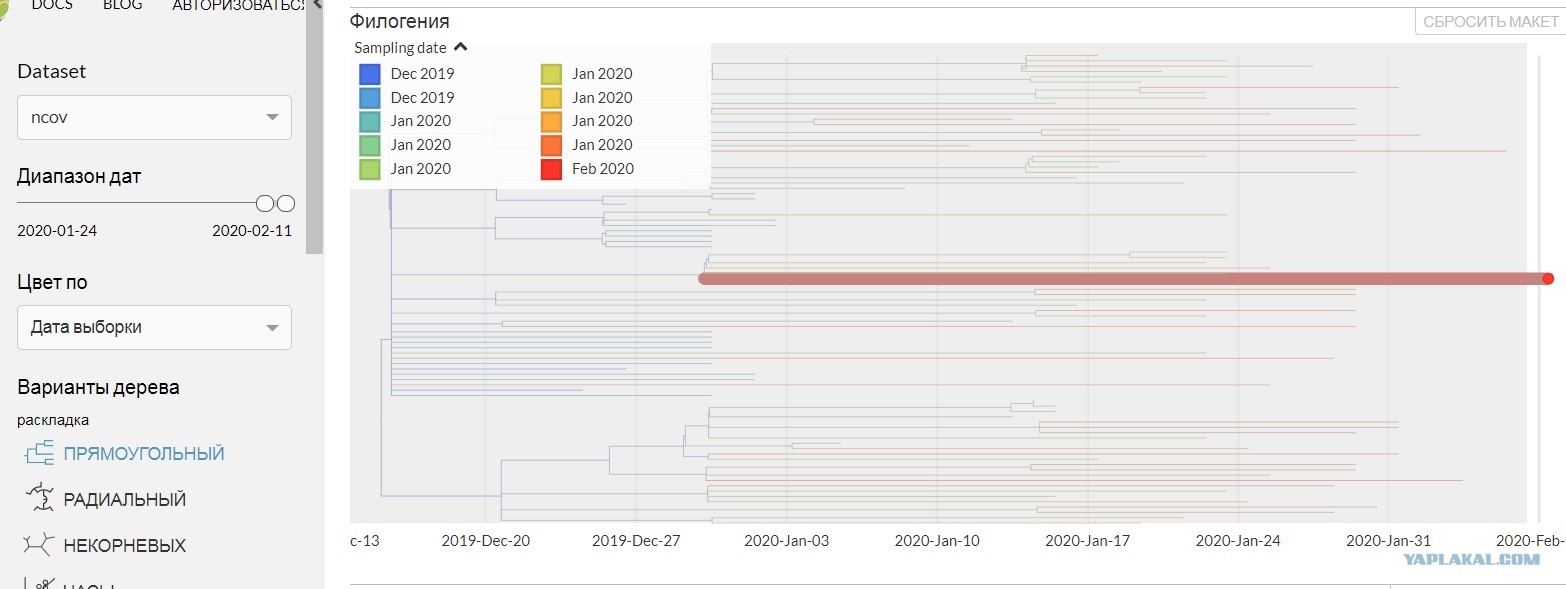Viewport: 1566px width, 589px height.
Task: Click the thick highlighted red branch
Action: pyautogui.click(x=1120, y=279)
